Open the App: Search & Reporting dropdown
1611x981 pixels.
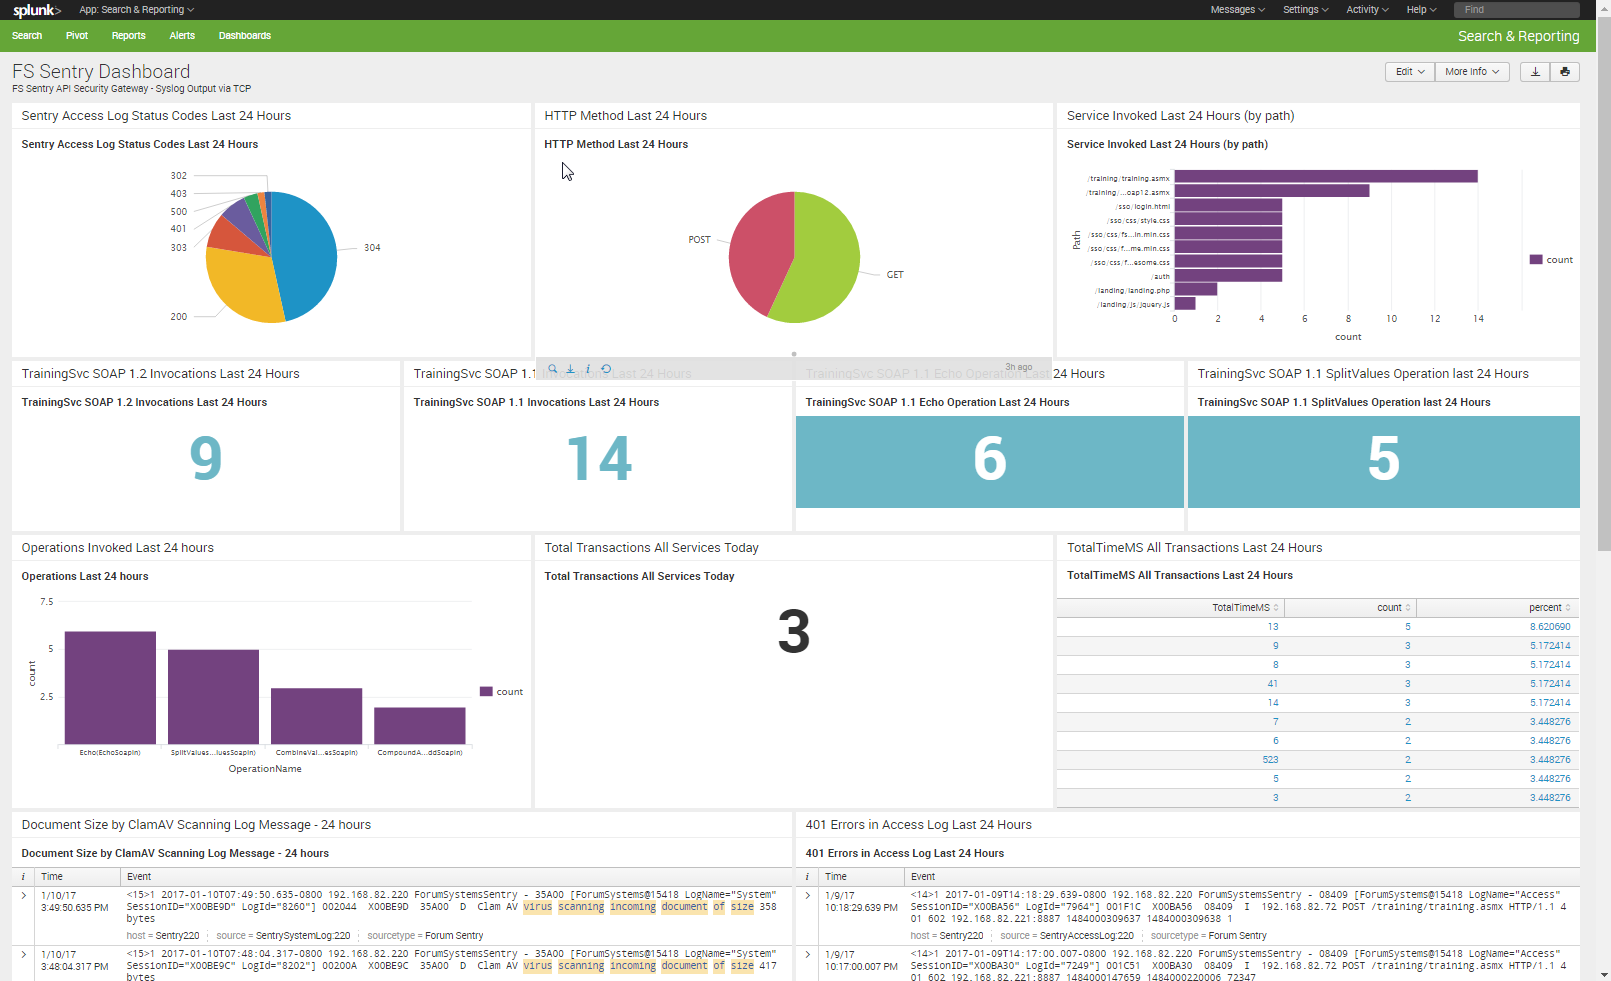click(x=137, y=10)
